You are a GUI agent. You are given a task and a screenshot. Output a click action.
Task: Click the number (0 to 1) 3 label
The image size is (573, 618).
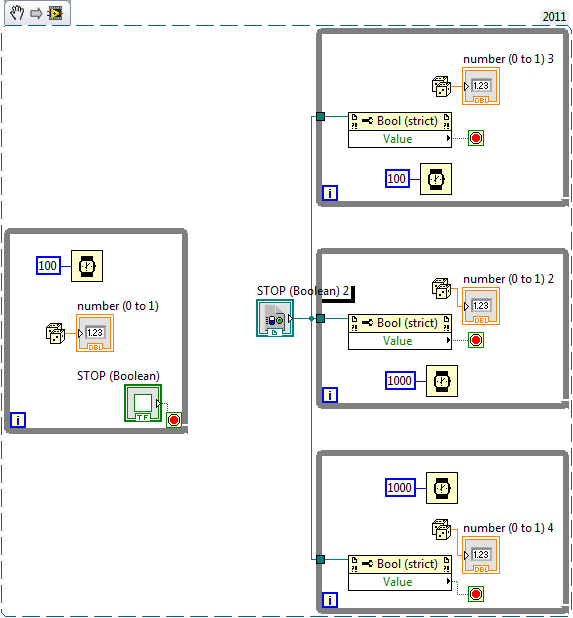[x=508, y=59]
